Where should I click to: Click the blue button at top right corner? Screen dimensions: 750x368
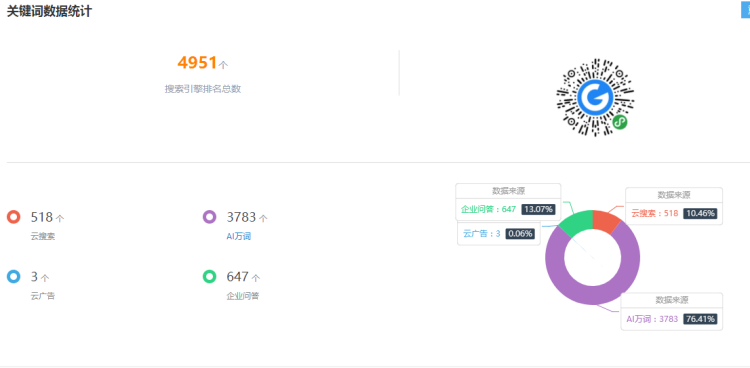(745, 9)
